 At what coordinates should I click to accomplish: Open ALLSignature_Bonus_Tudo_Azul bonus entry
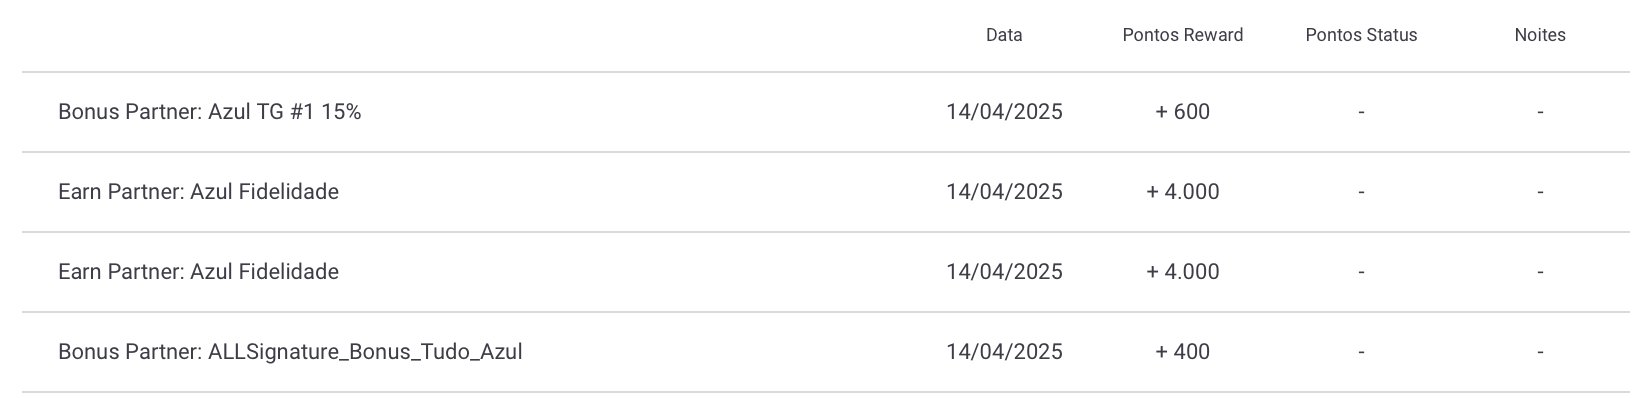coord(826,352)
